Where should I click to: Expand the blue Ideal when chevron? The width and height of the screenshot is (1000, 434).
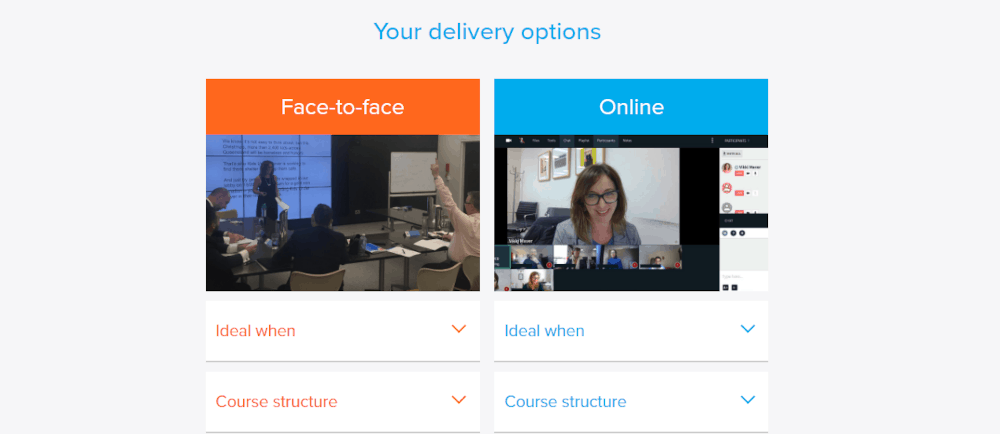[747, 329]
